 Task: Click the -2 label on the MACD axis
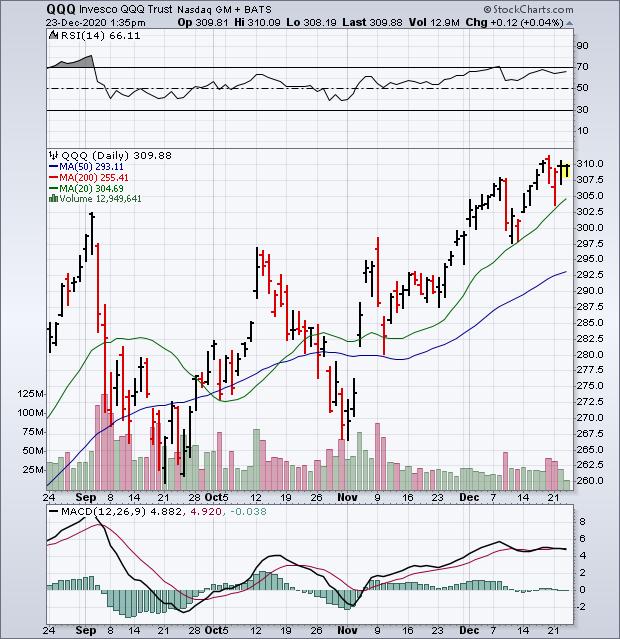click(581, 607)
